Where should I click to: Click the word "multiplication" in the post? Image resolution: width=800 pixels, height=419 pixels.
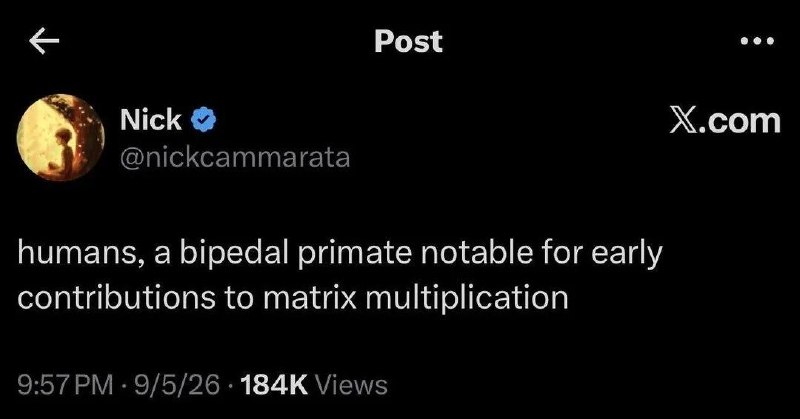[x=467, y=299]
